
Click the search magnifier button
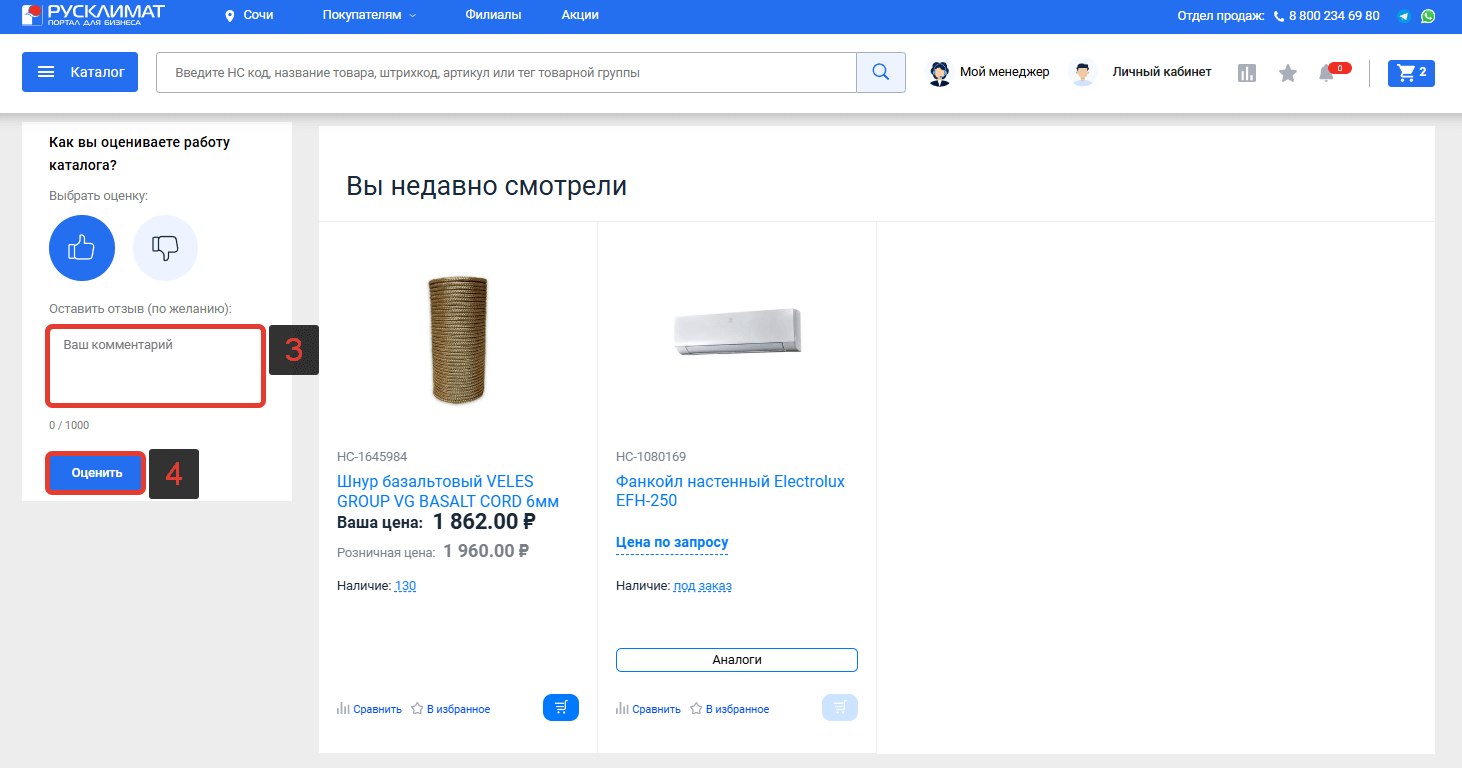(881, 72)
